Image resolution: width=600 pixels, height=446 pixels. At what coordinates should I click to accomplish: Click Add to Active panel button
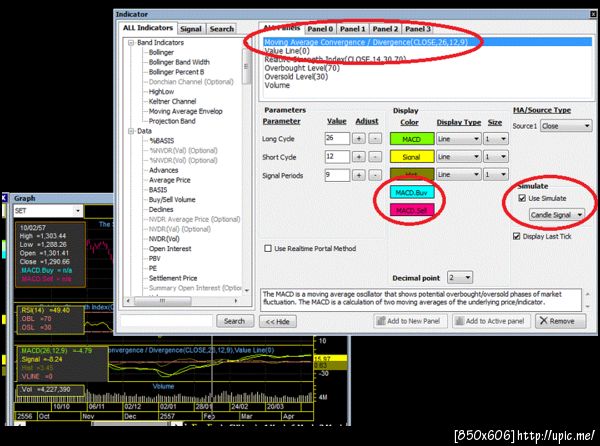[491, 321]
